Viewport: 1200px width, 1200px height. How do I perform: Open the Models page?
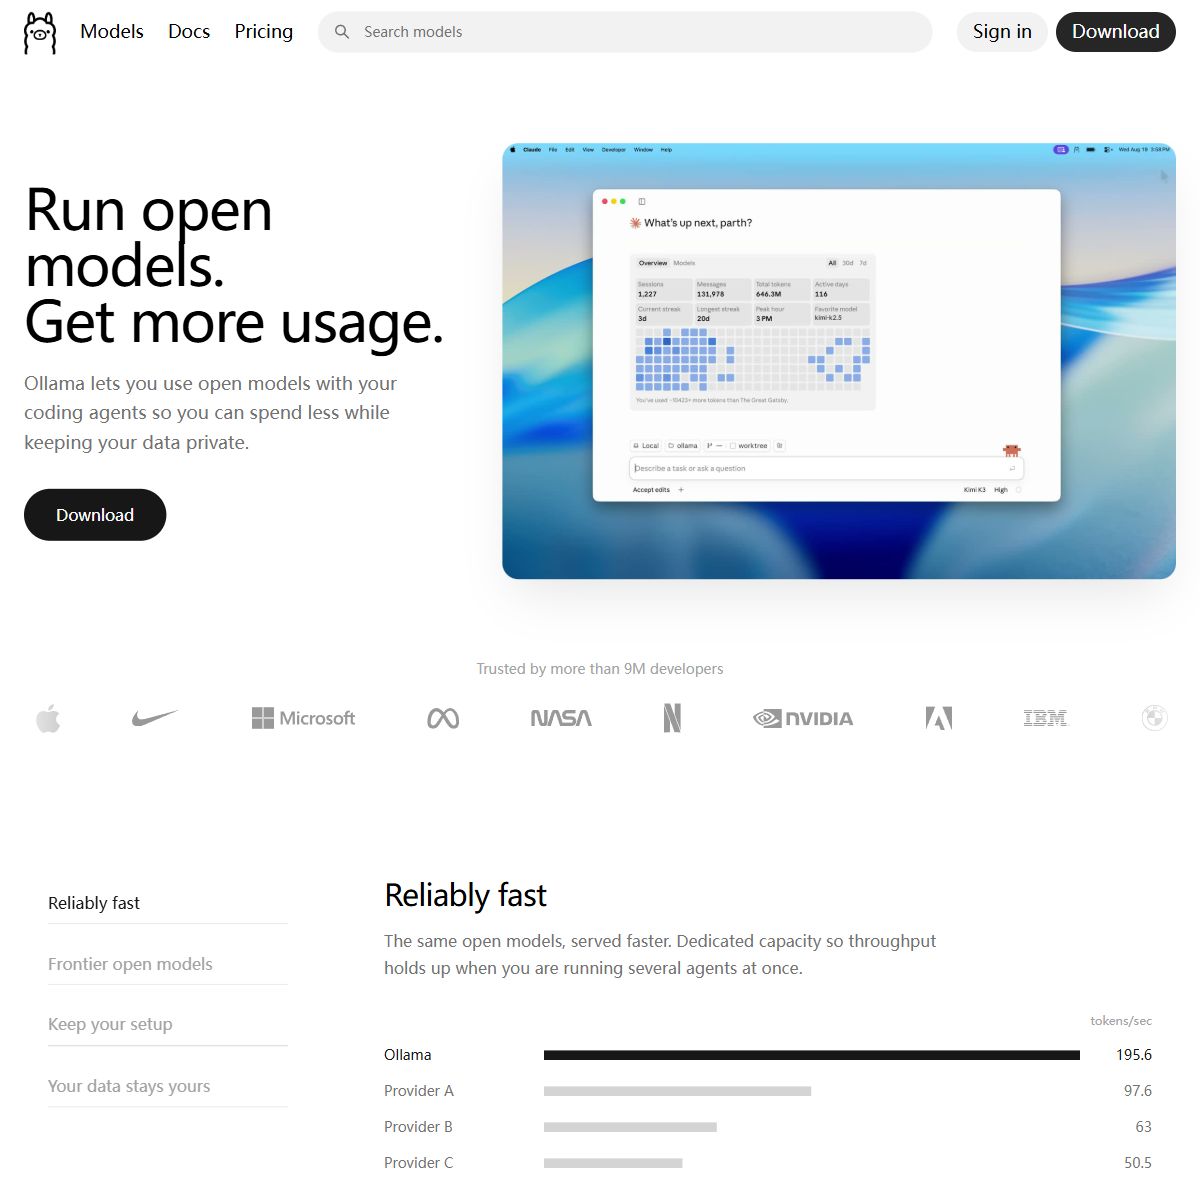[x=112, y=31]
